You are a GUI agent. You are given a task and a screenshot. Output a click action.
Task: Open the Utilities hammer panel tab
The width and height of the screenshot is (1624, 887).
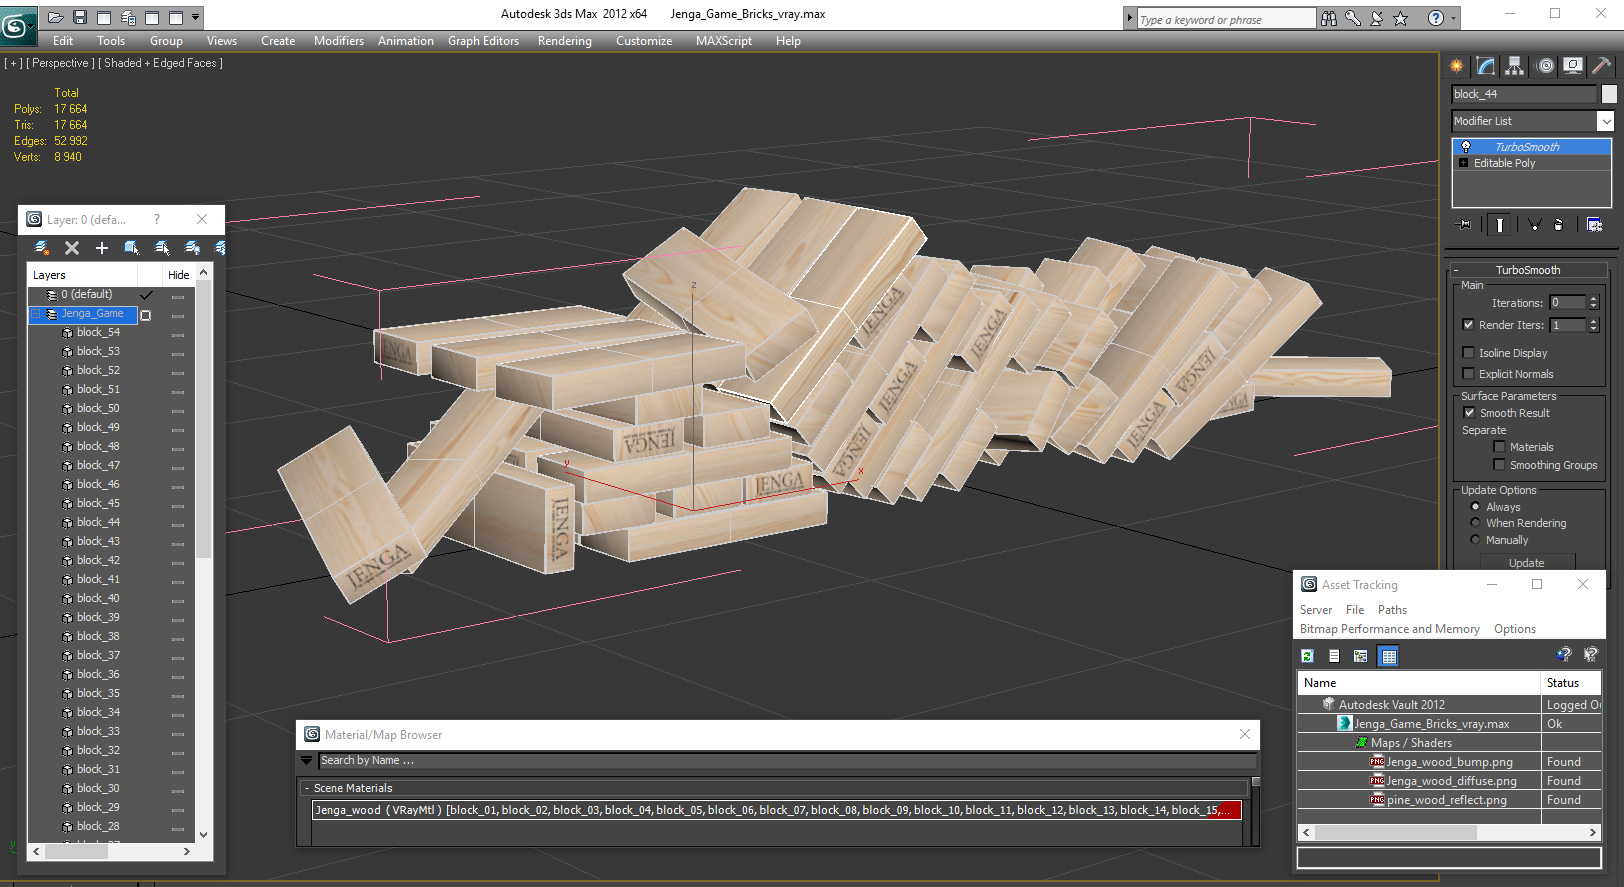1601,66
